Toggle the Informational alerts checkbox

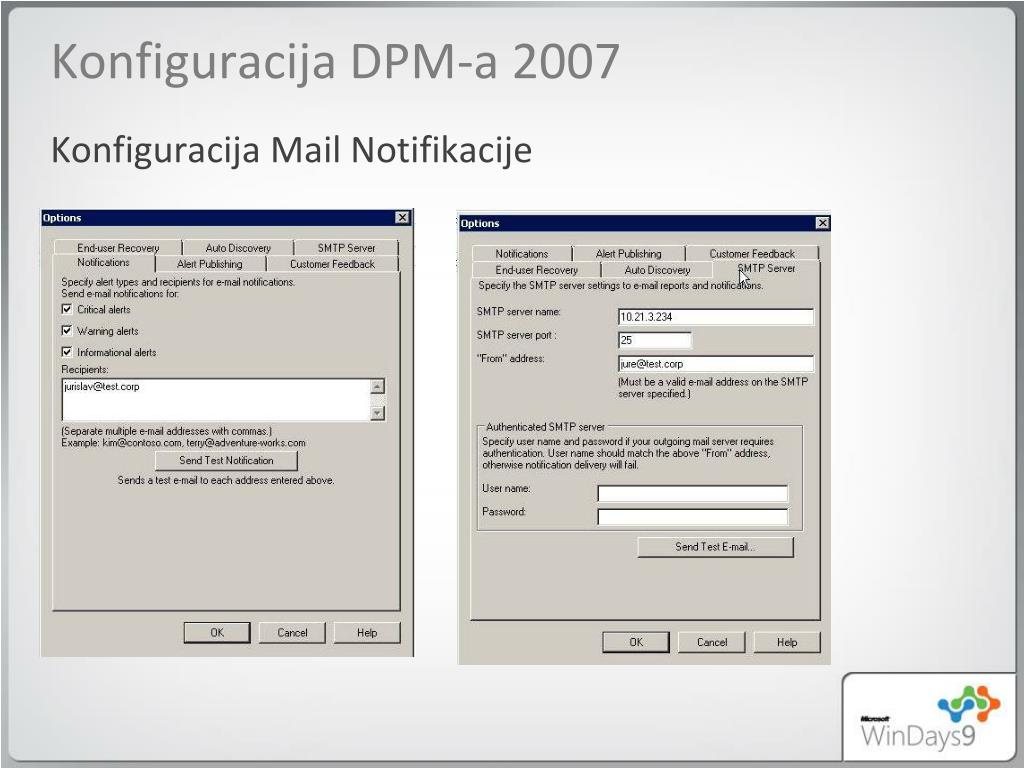67,352
